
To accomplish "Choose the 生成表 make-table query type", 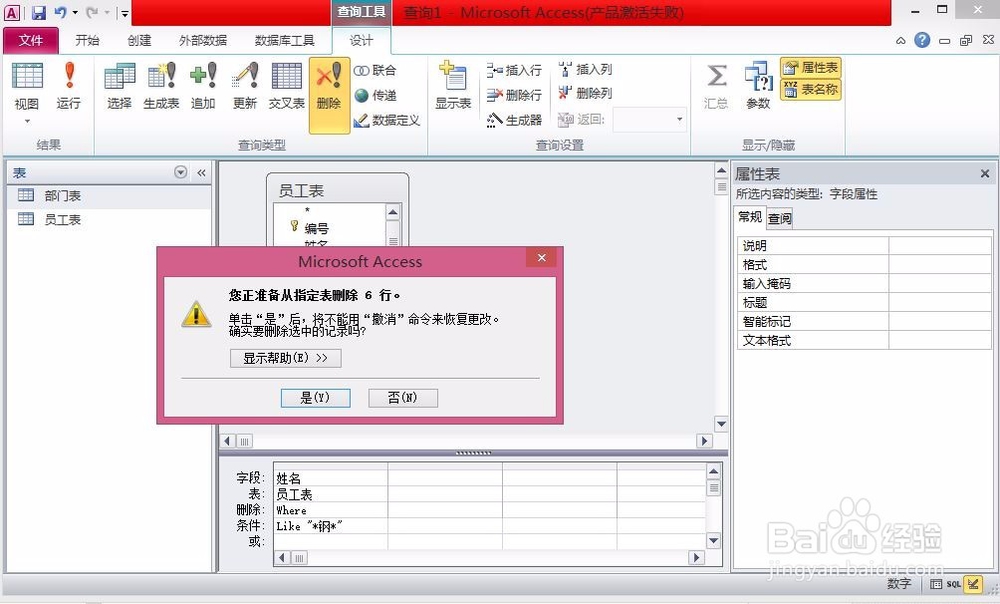I will click(161, 86).
